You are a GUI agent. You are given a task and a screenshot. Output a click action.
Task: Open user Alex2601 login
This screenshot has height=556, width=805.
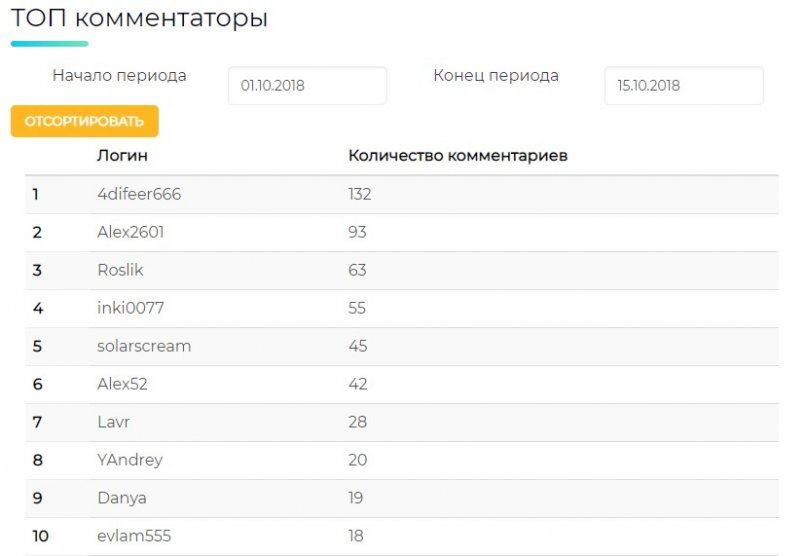(130, 232)
